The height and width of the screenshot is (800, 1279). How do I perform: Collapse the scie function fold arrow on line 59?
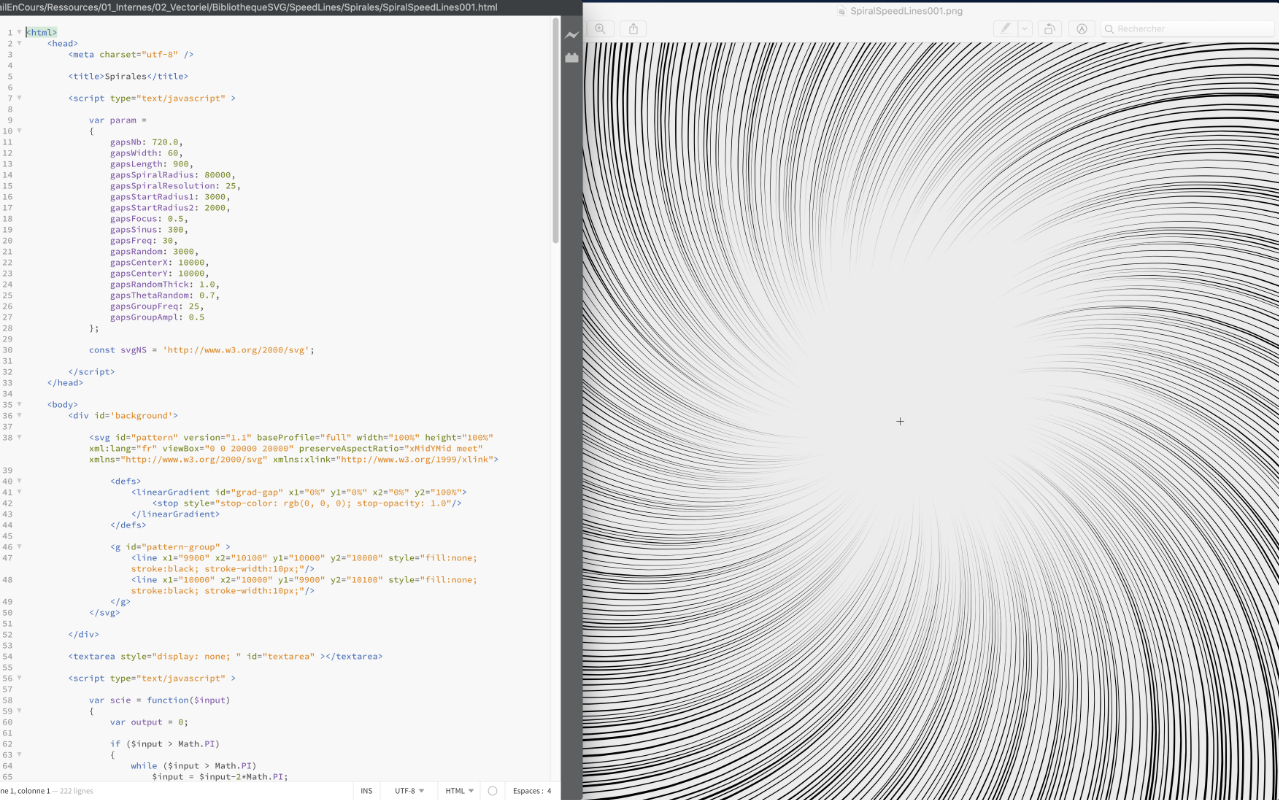(x=19, y=711)
